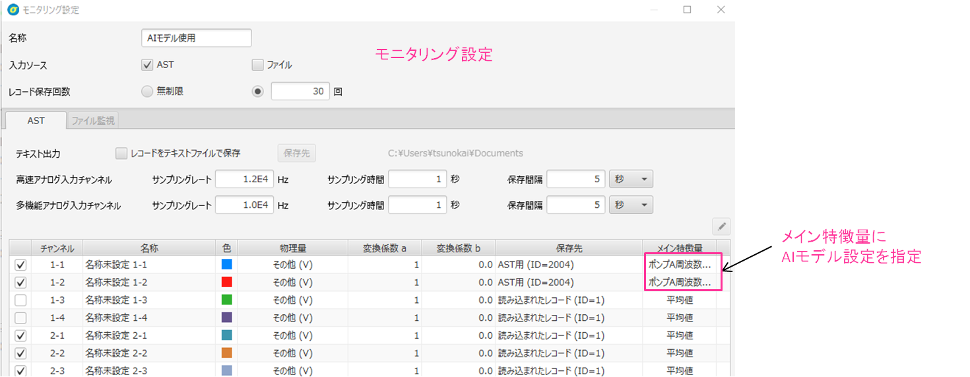970x377 pixels.
Task: Uncheck channel 2-1 row checkbox
Action: click(x=20, y=336)
